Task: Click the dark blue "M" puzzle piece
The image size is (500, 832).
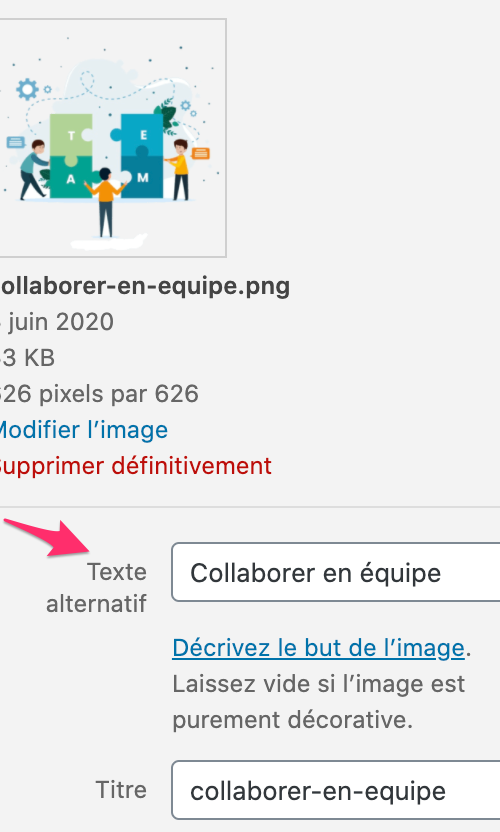Action: click(141, 177)
